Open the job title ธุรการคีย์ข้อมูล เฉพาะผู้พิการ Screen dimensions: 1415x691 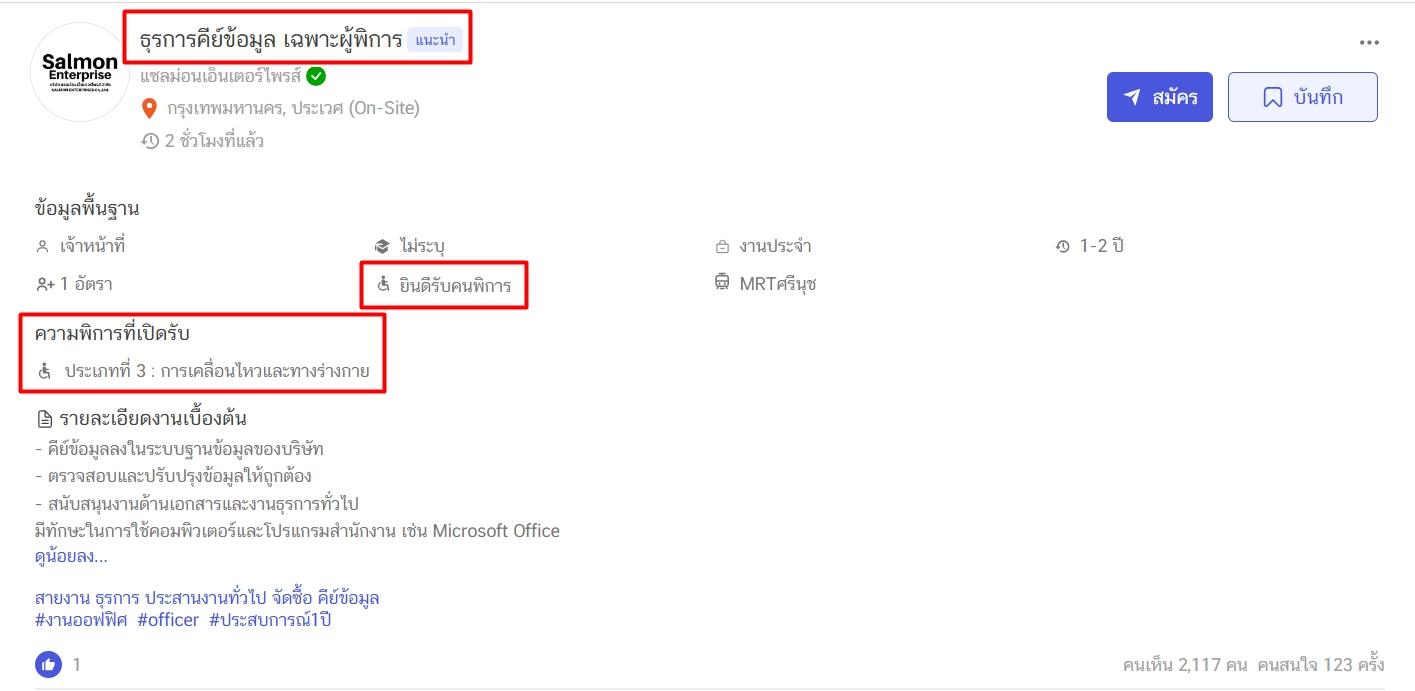coord(270,40)
